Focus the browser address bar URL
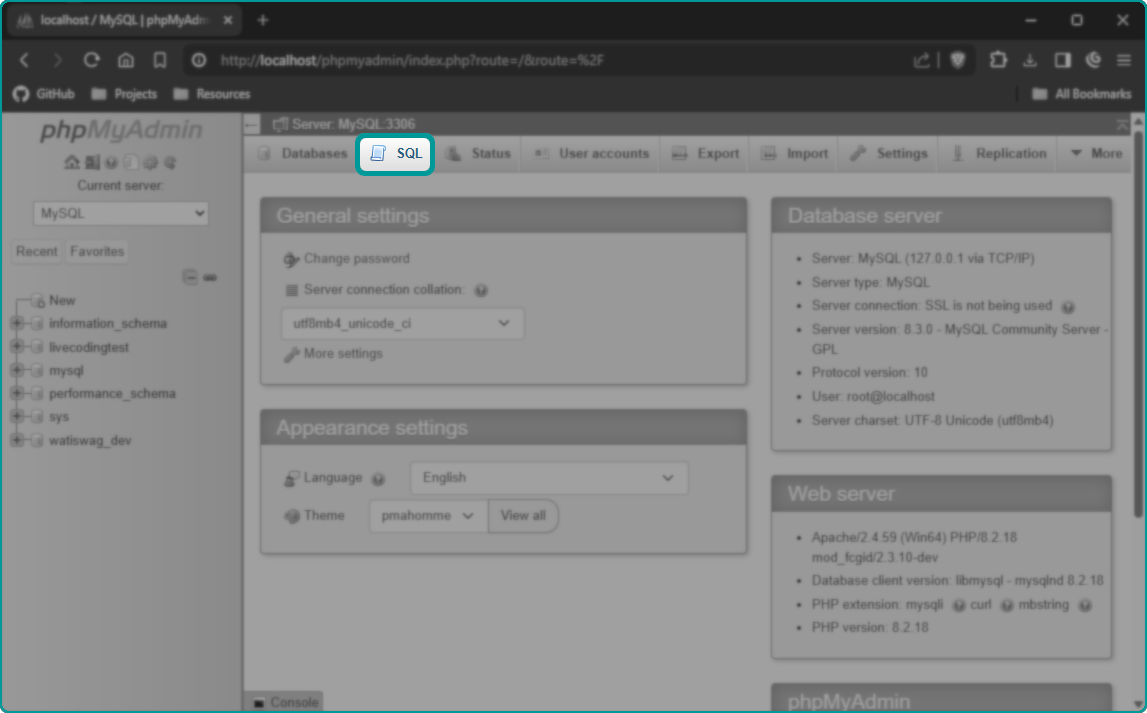Viewport: 1147px width, 713px height. (x=412, y=61)
